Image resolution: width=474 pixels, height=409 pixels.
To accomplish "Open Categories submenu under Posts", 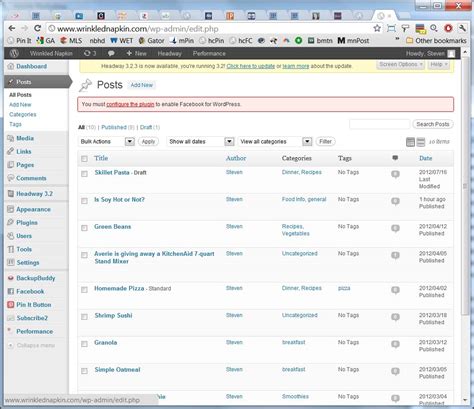I will (23, 114).
